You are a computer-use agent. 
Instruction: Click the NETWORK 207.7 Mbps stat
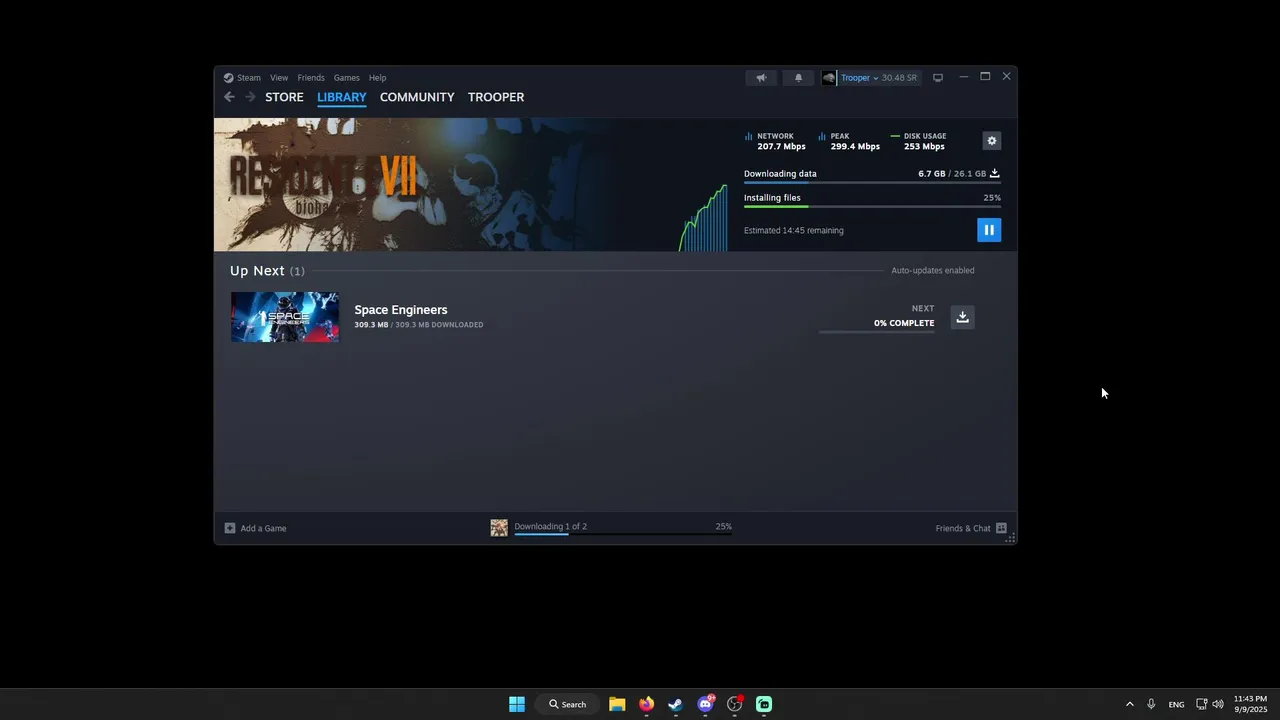(x=776, y=141)
